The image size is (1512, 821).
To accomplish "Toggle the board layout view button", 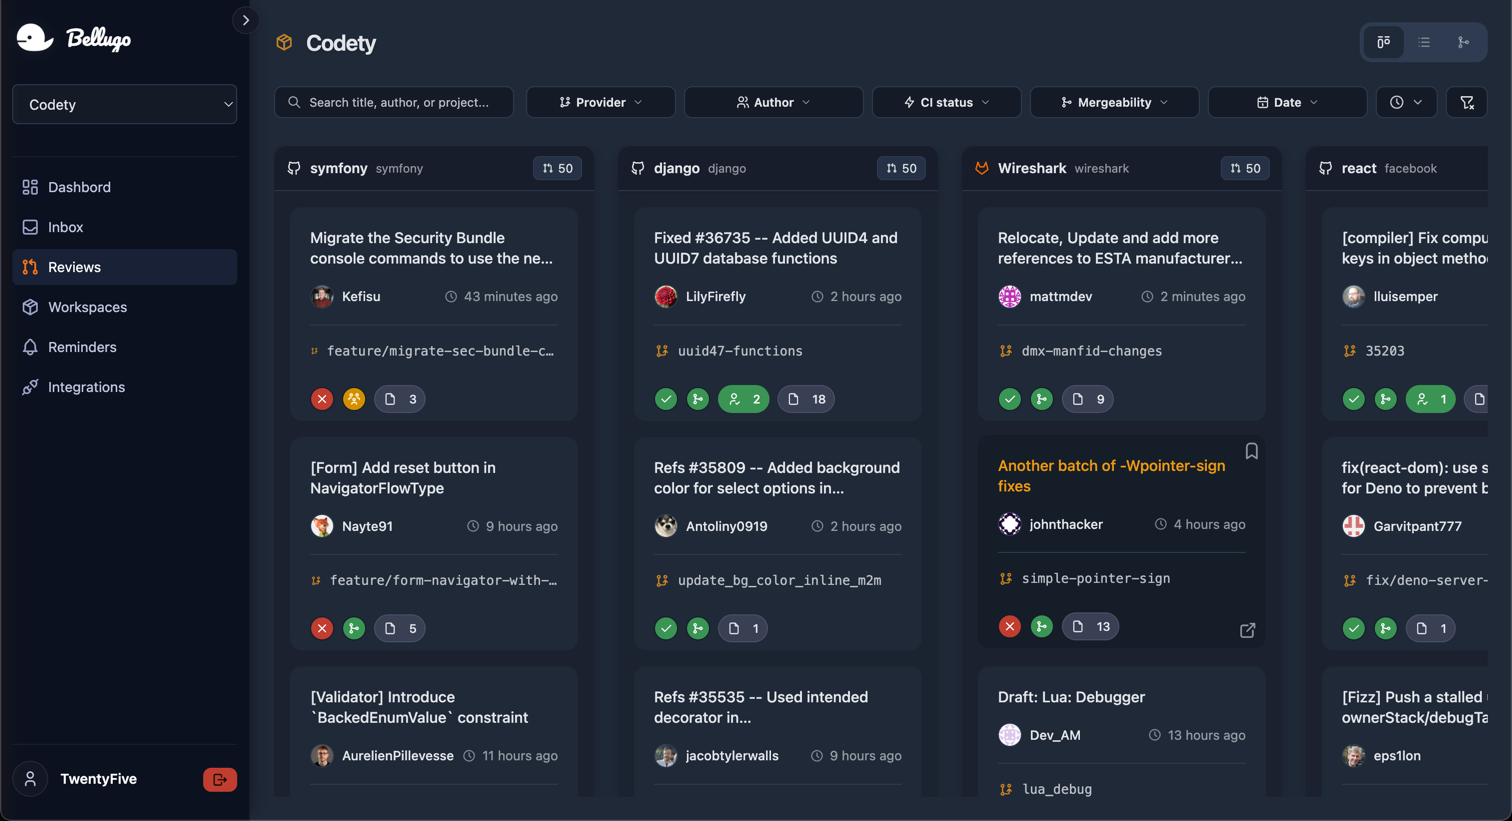I will click(x=1383, y=42).
